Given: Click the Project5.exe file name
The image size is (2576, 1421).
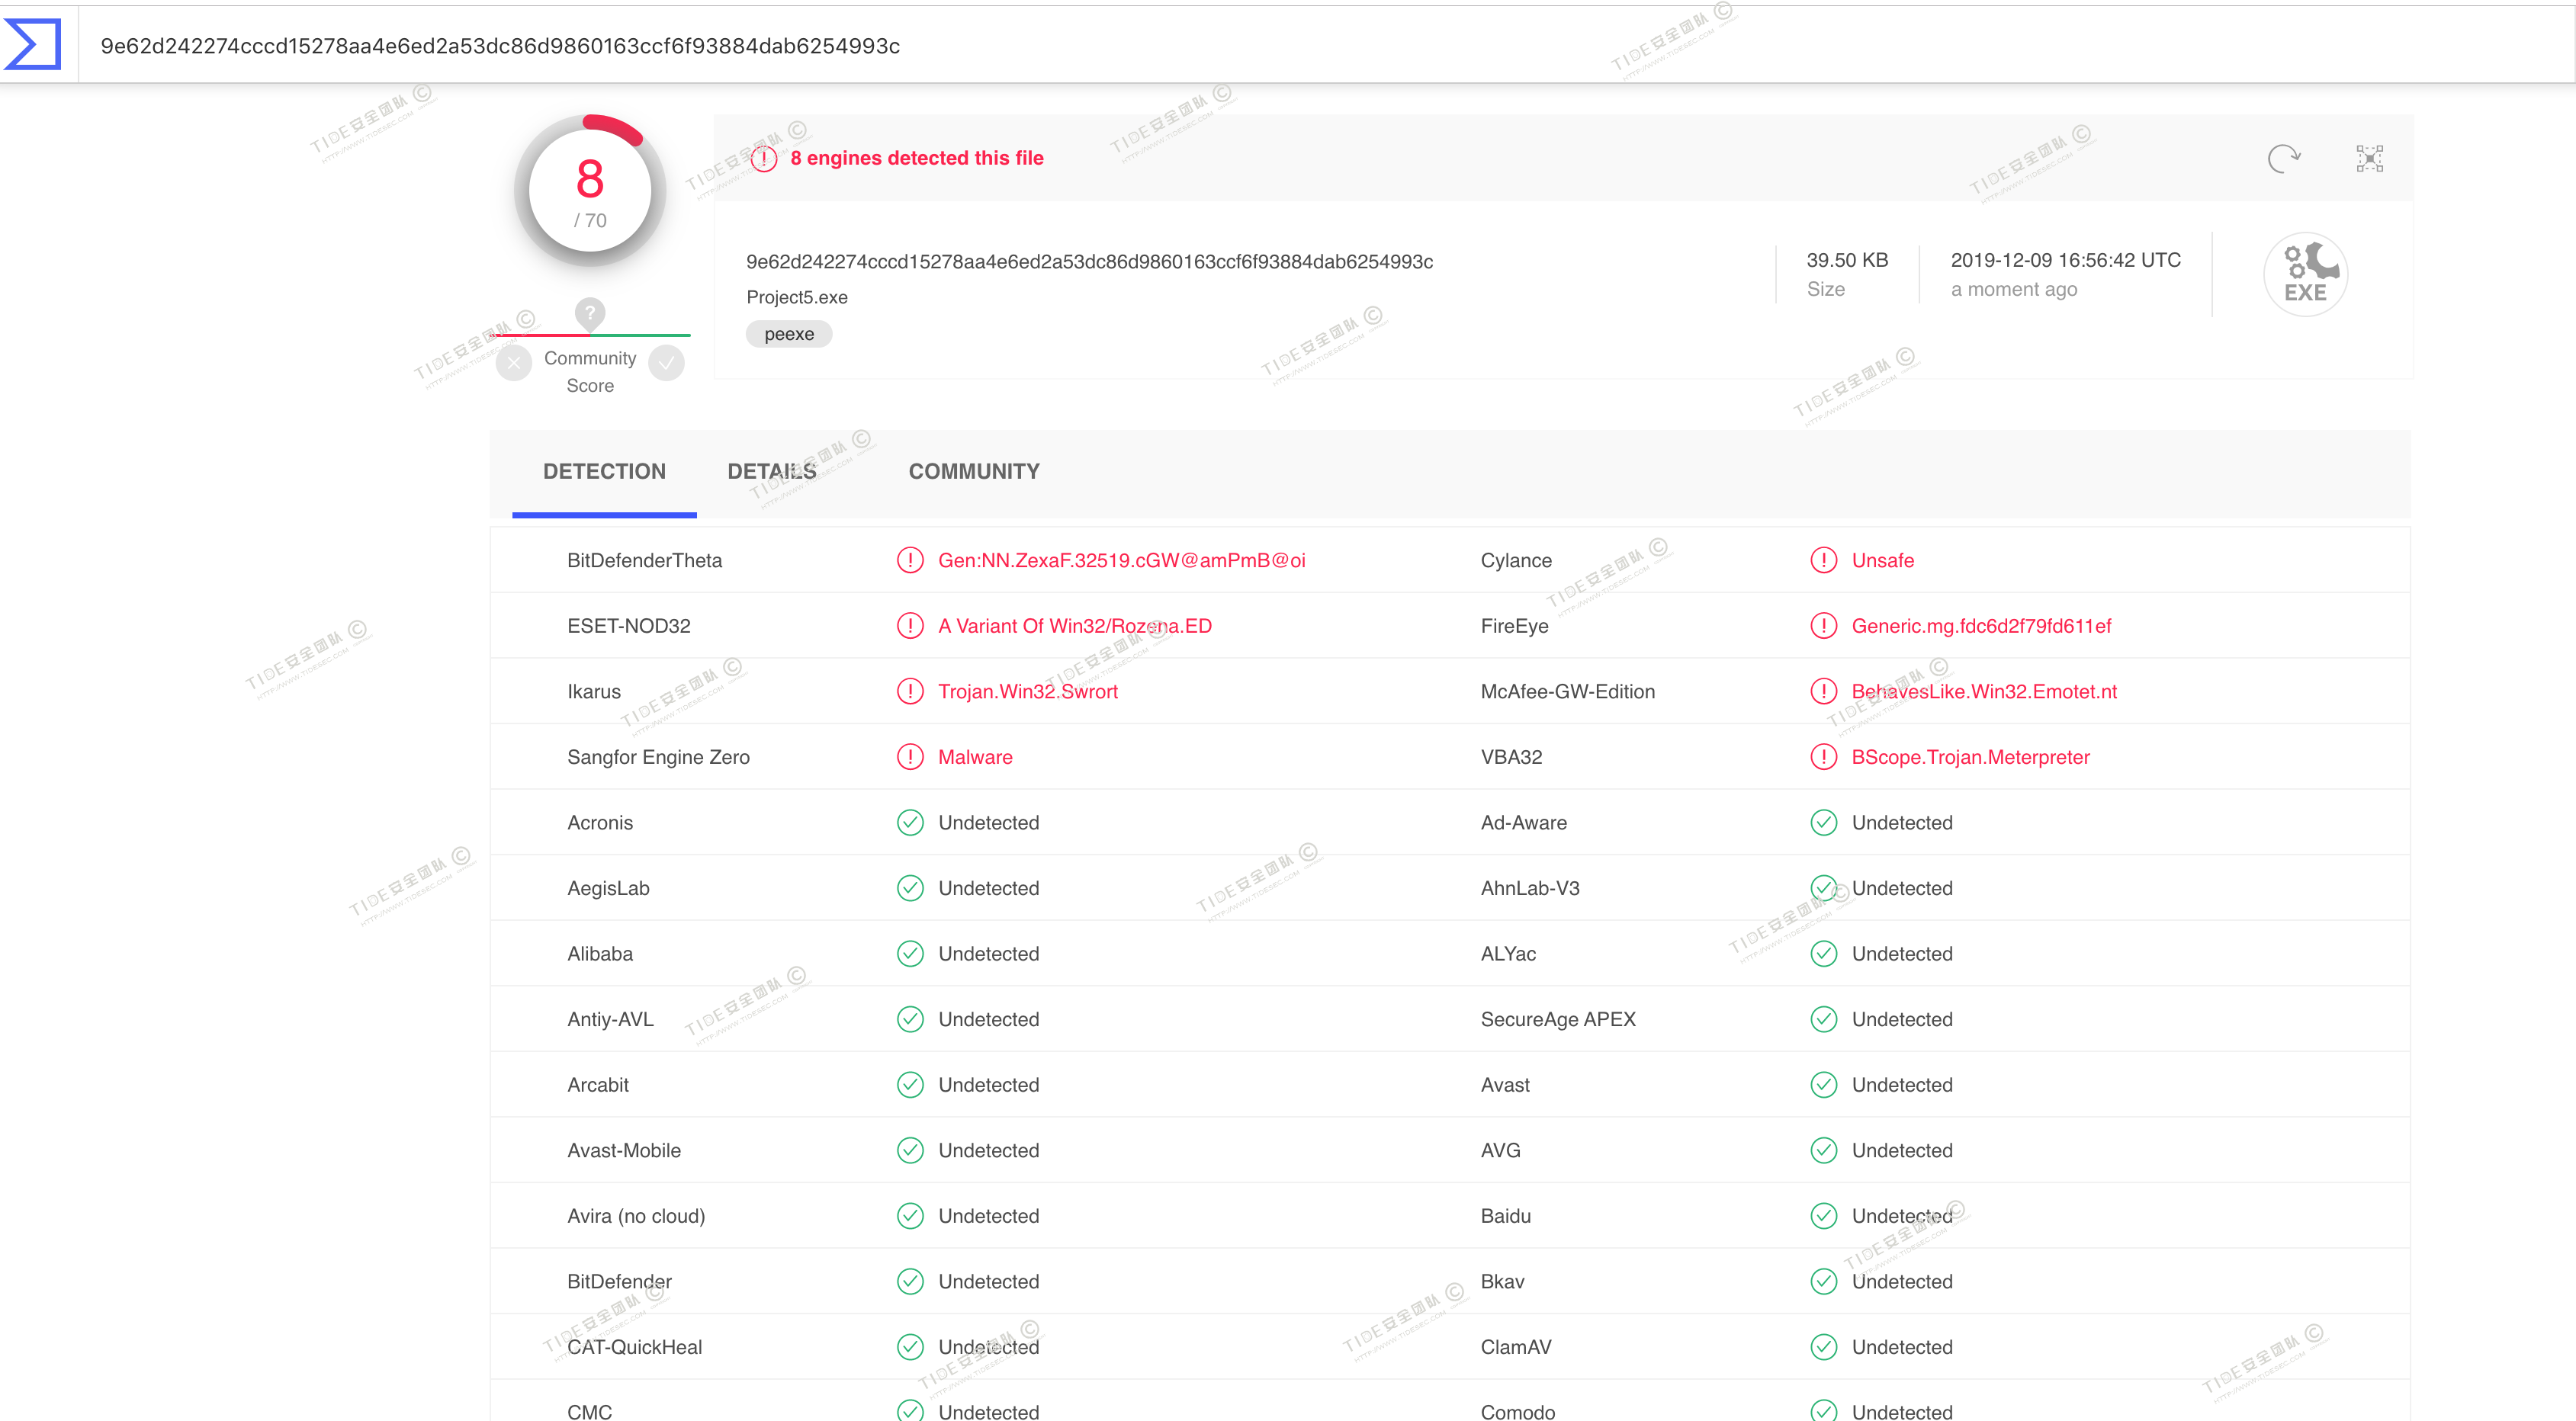Looking at the screenshot, I should [x=797, y=297].
